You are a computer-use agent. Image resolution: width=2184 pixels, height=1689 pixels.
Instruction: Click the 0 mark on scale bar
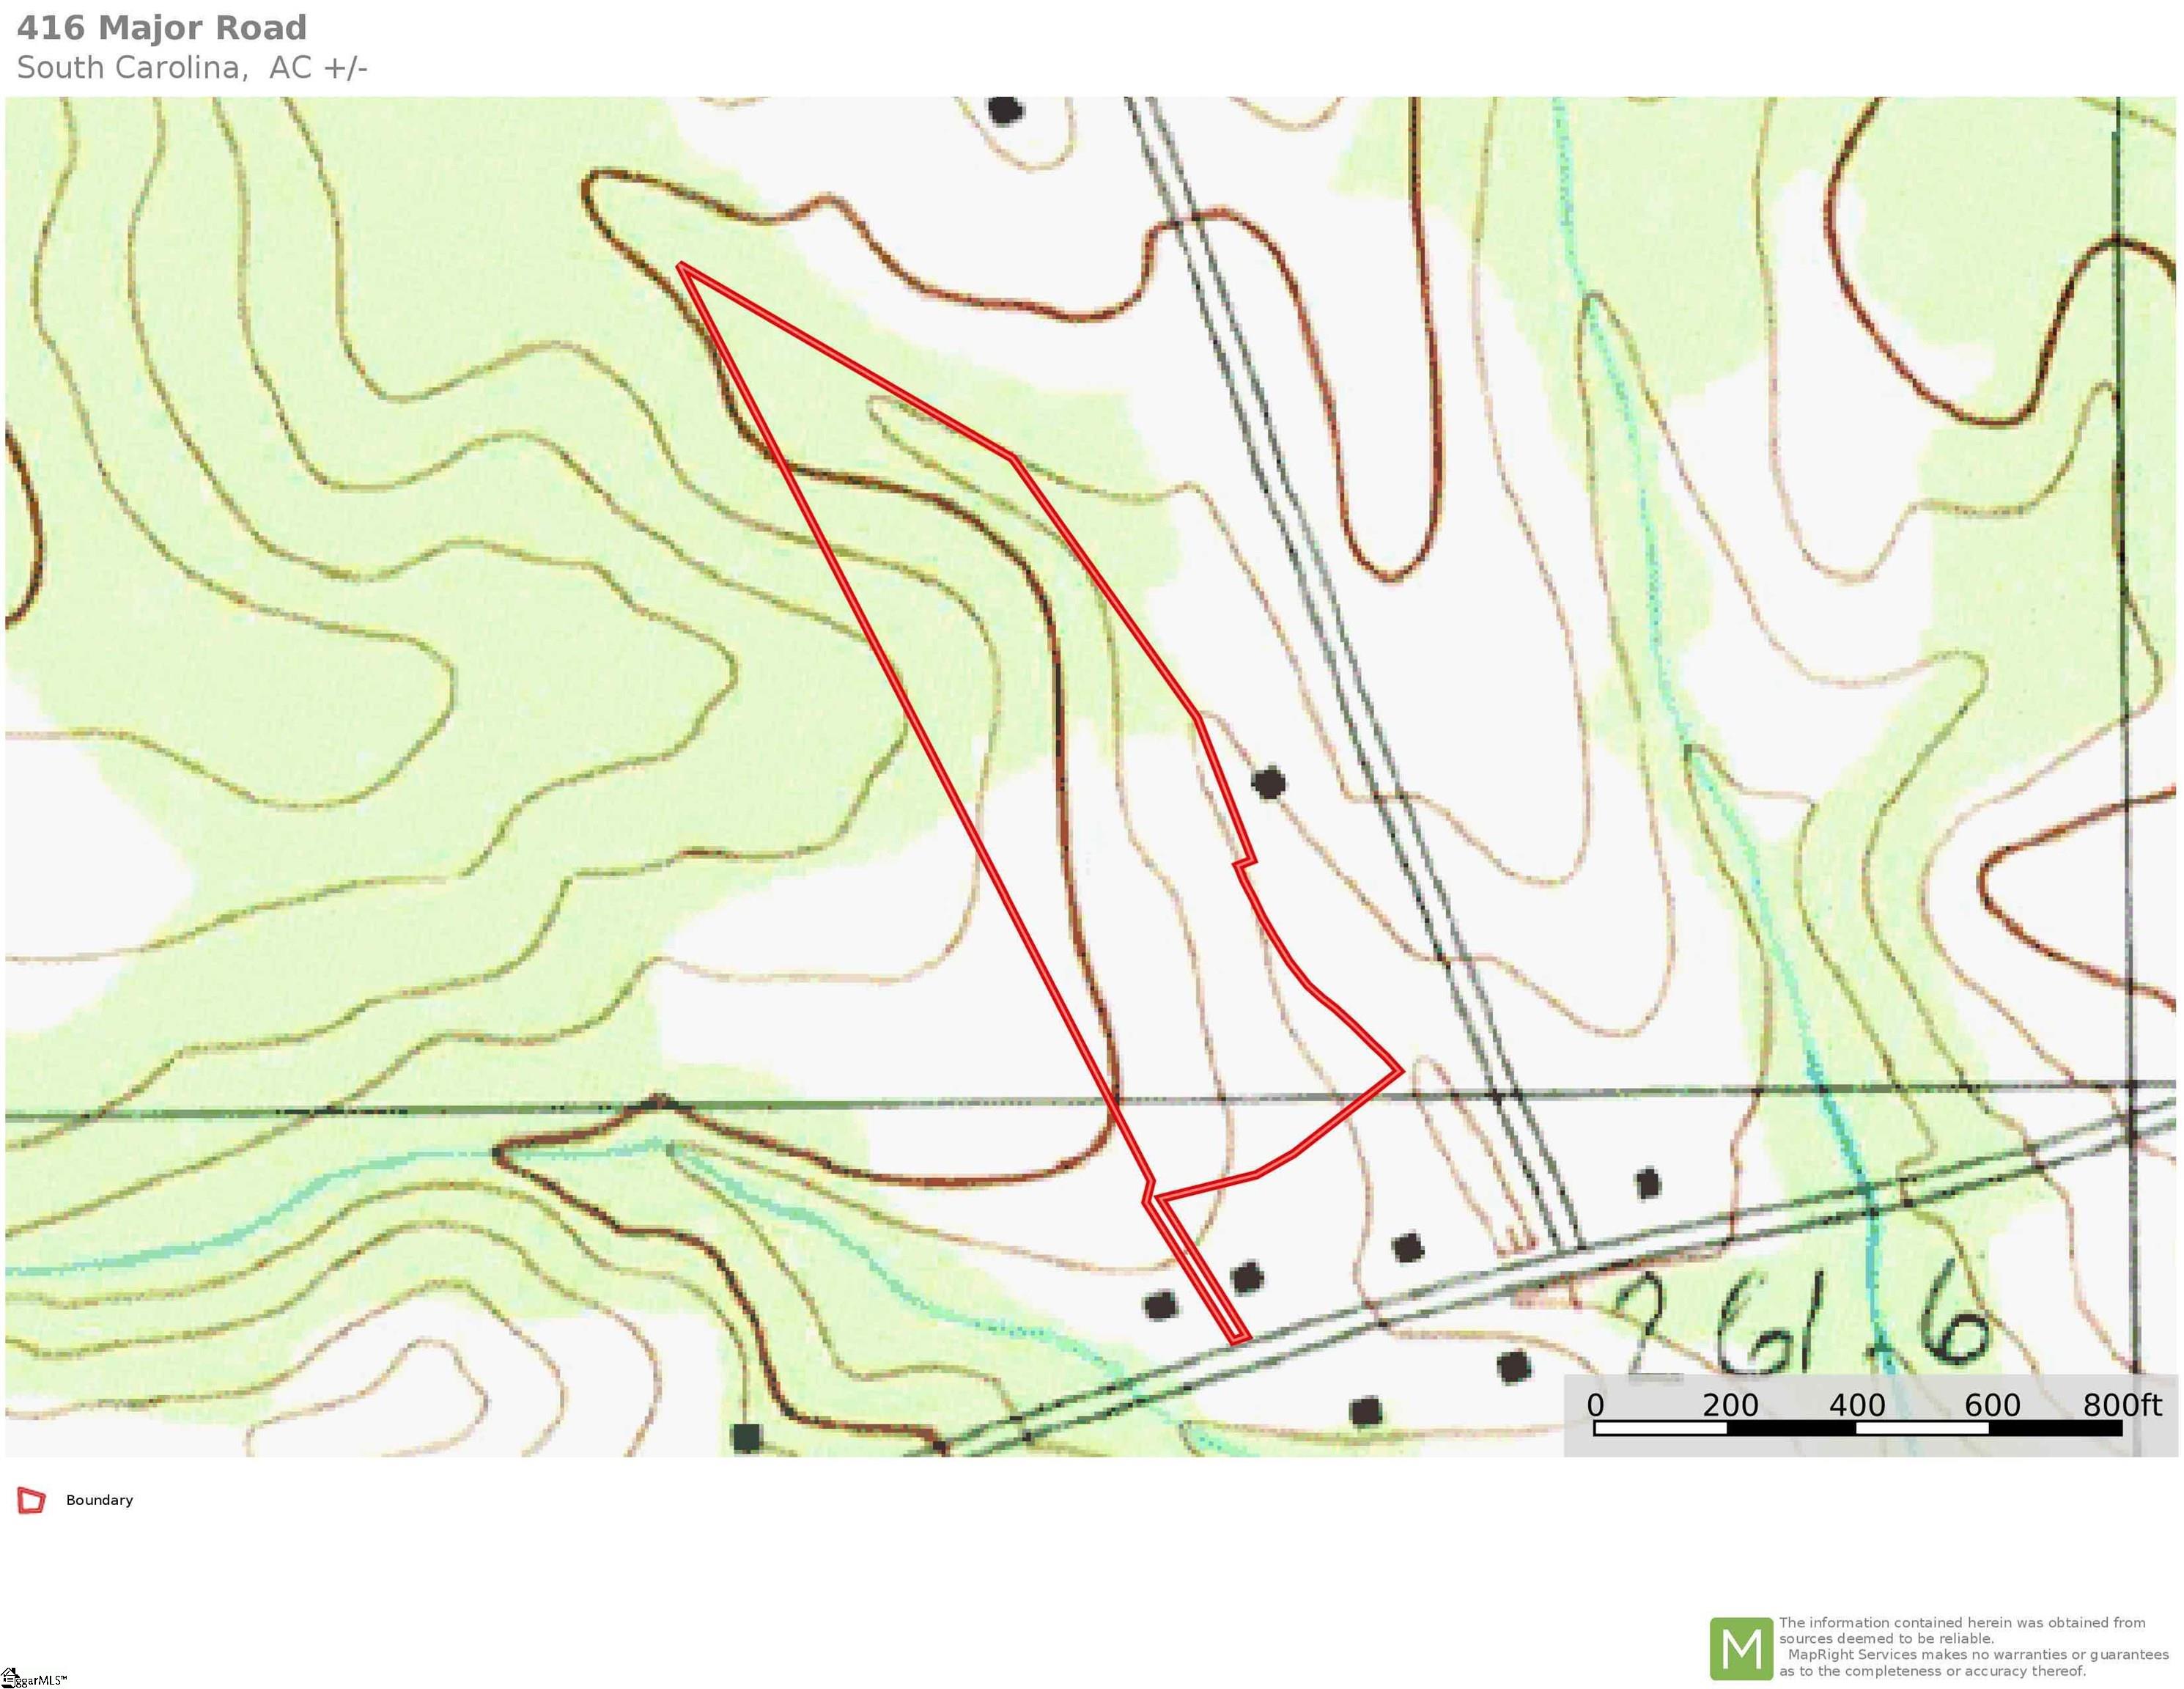[x=1595, y=1405]
